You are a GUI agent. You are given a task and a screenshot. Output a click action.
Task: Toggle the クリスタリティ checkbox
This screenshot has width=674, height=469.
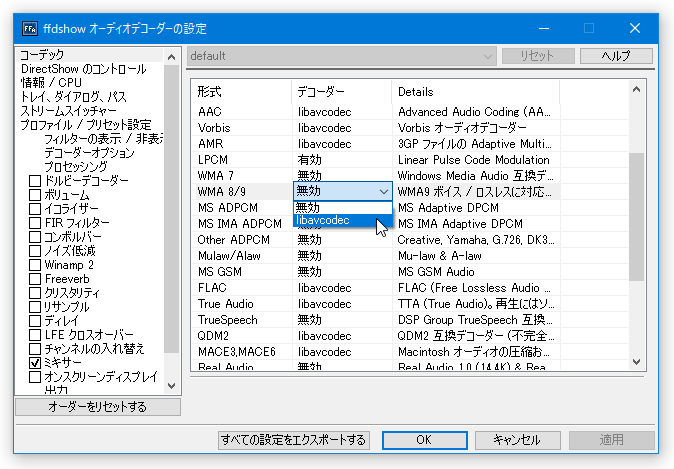coord(35,293)
